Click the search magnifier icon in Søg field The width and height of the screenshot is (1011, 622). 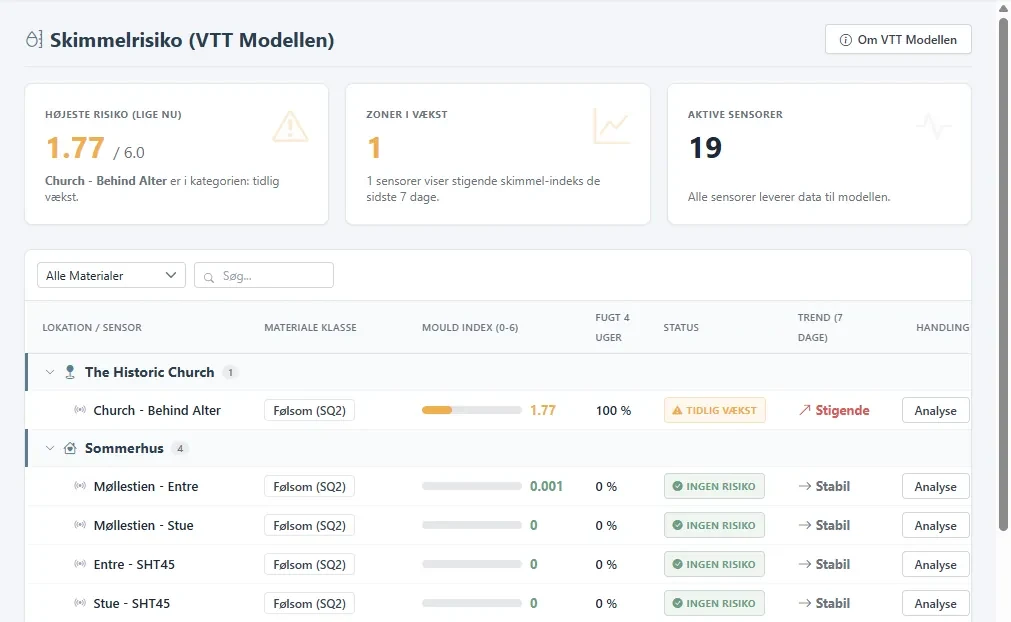coord(209,277)
